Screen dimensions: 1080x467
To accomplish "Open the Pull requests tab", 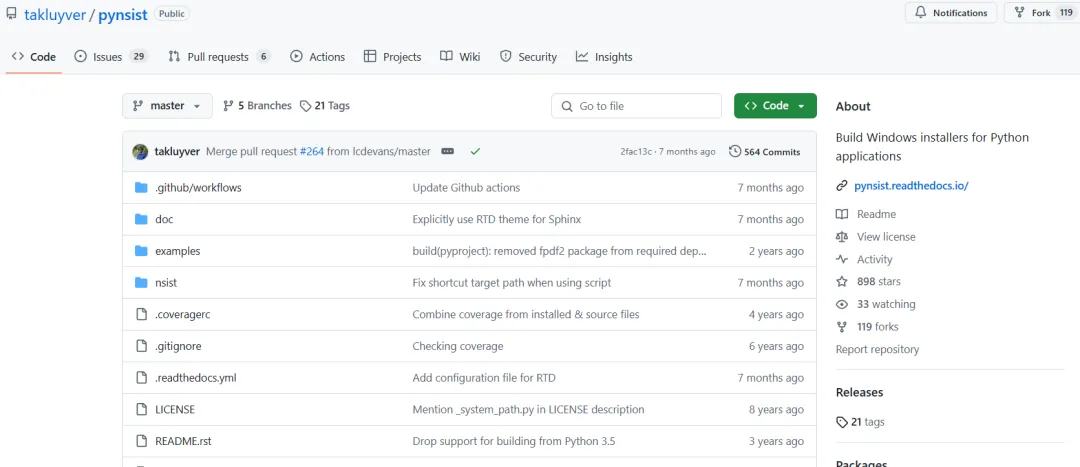I will click(x=218, y=57).
